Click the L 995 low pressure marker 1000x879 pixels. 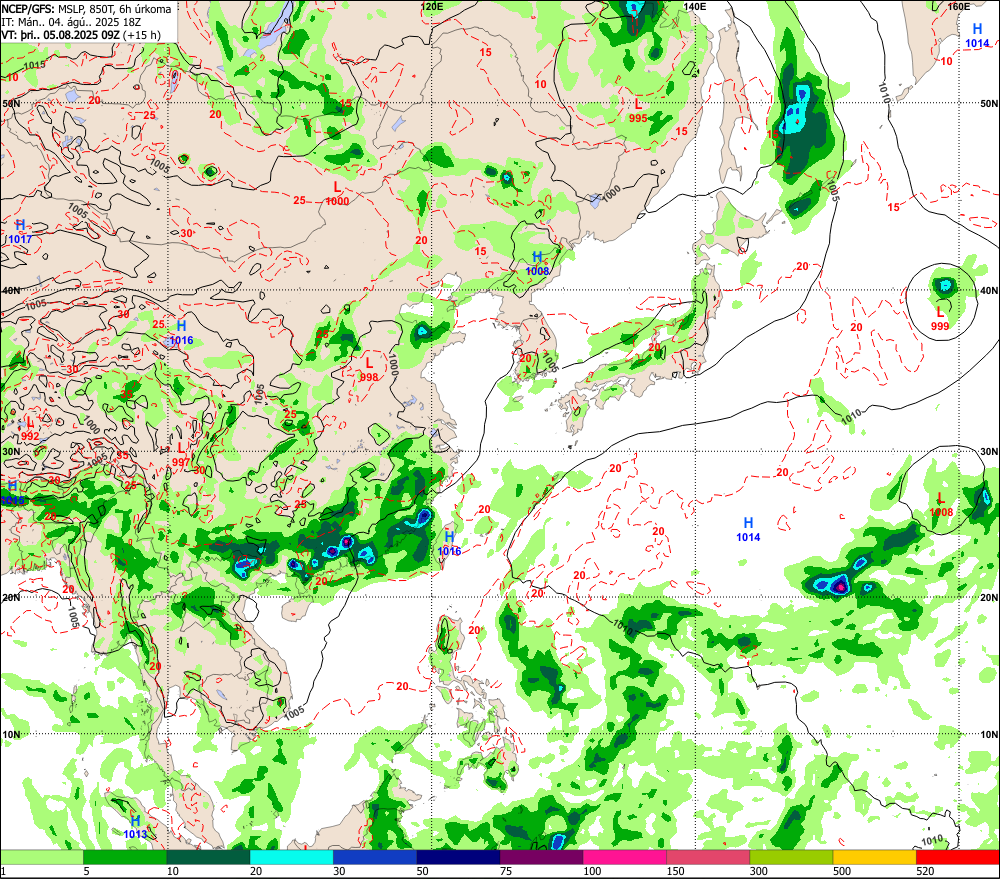638,110
